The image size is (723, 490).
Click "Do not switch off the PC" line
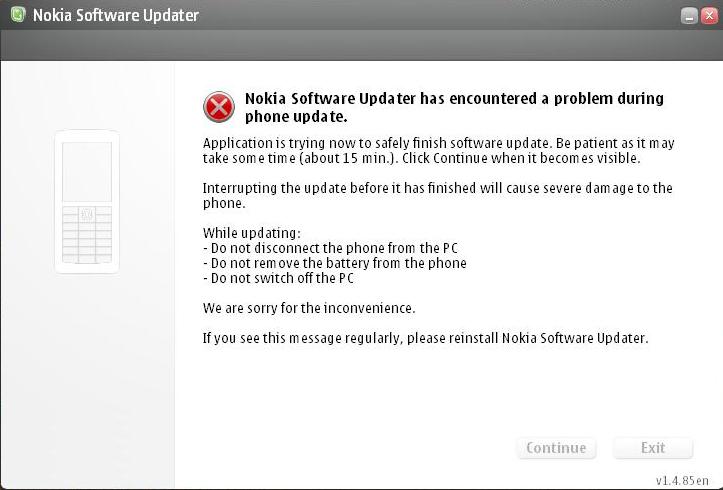(x=278, y=278)
